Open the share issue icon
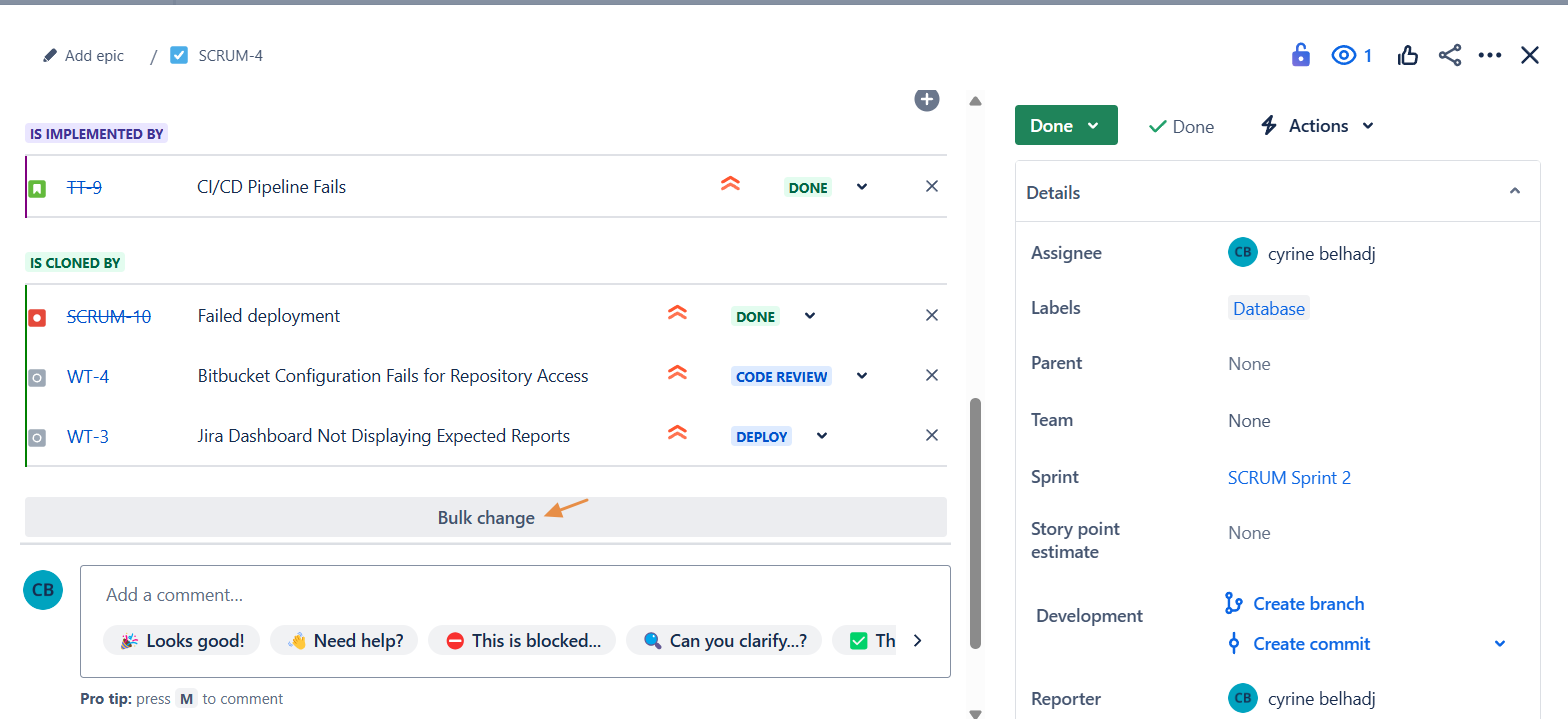The image size is (1568, 719). (1450, 55)
